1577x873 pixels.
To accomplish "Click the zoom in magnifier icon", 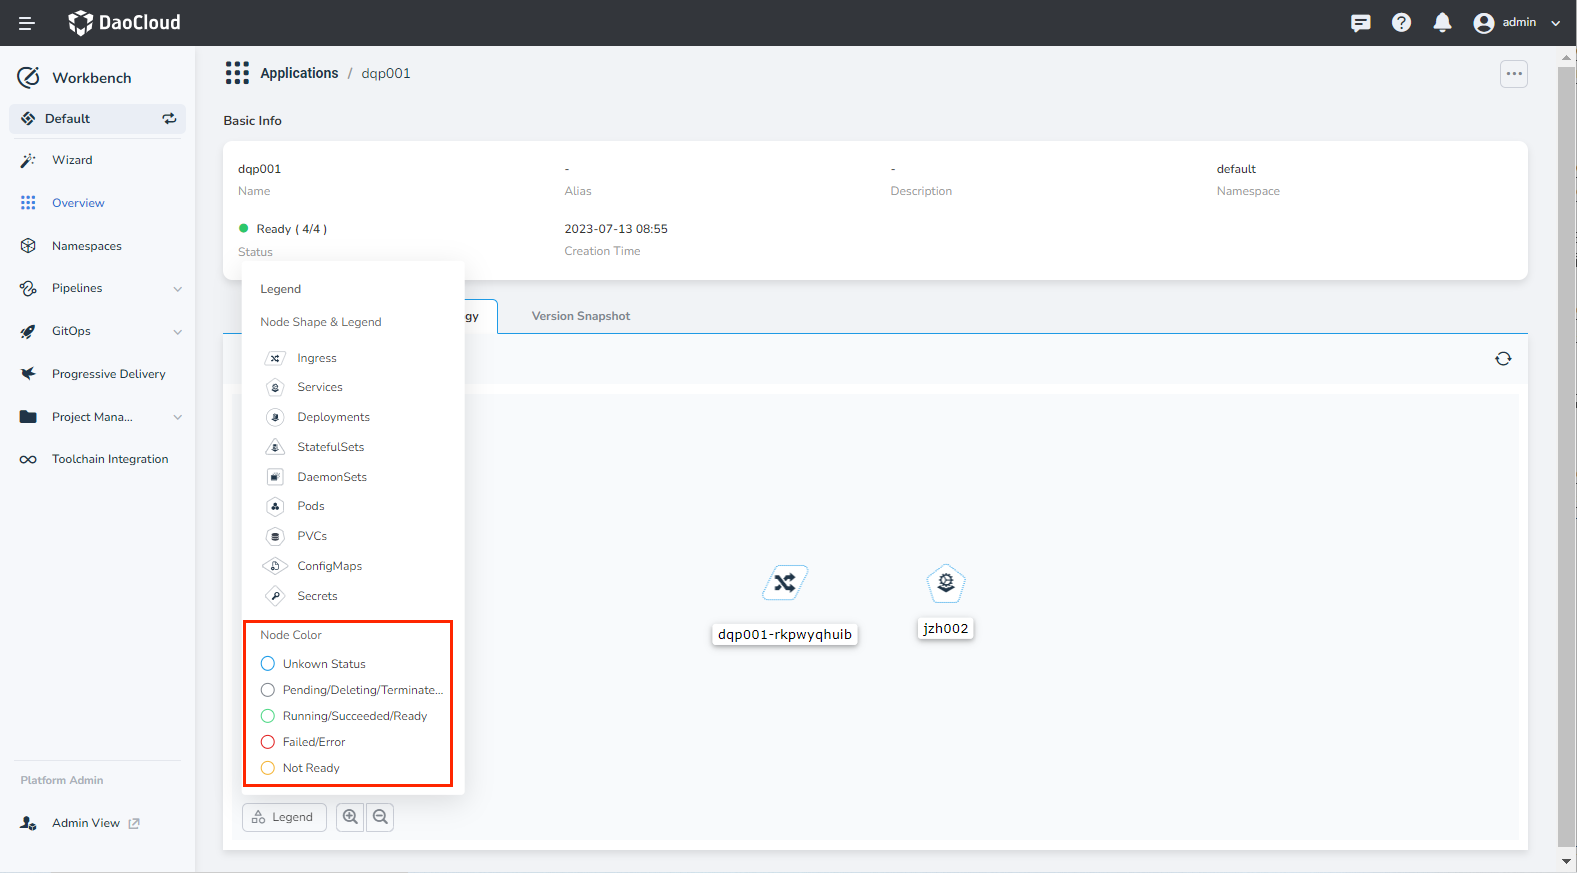I will click(350, 817).
